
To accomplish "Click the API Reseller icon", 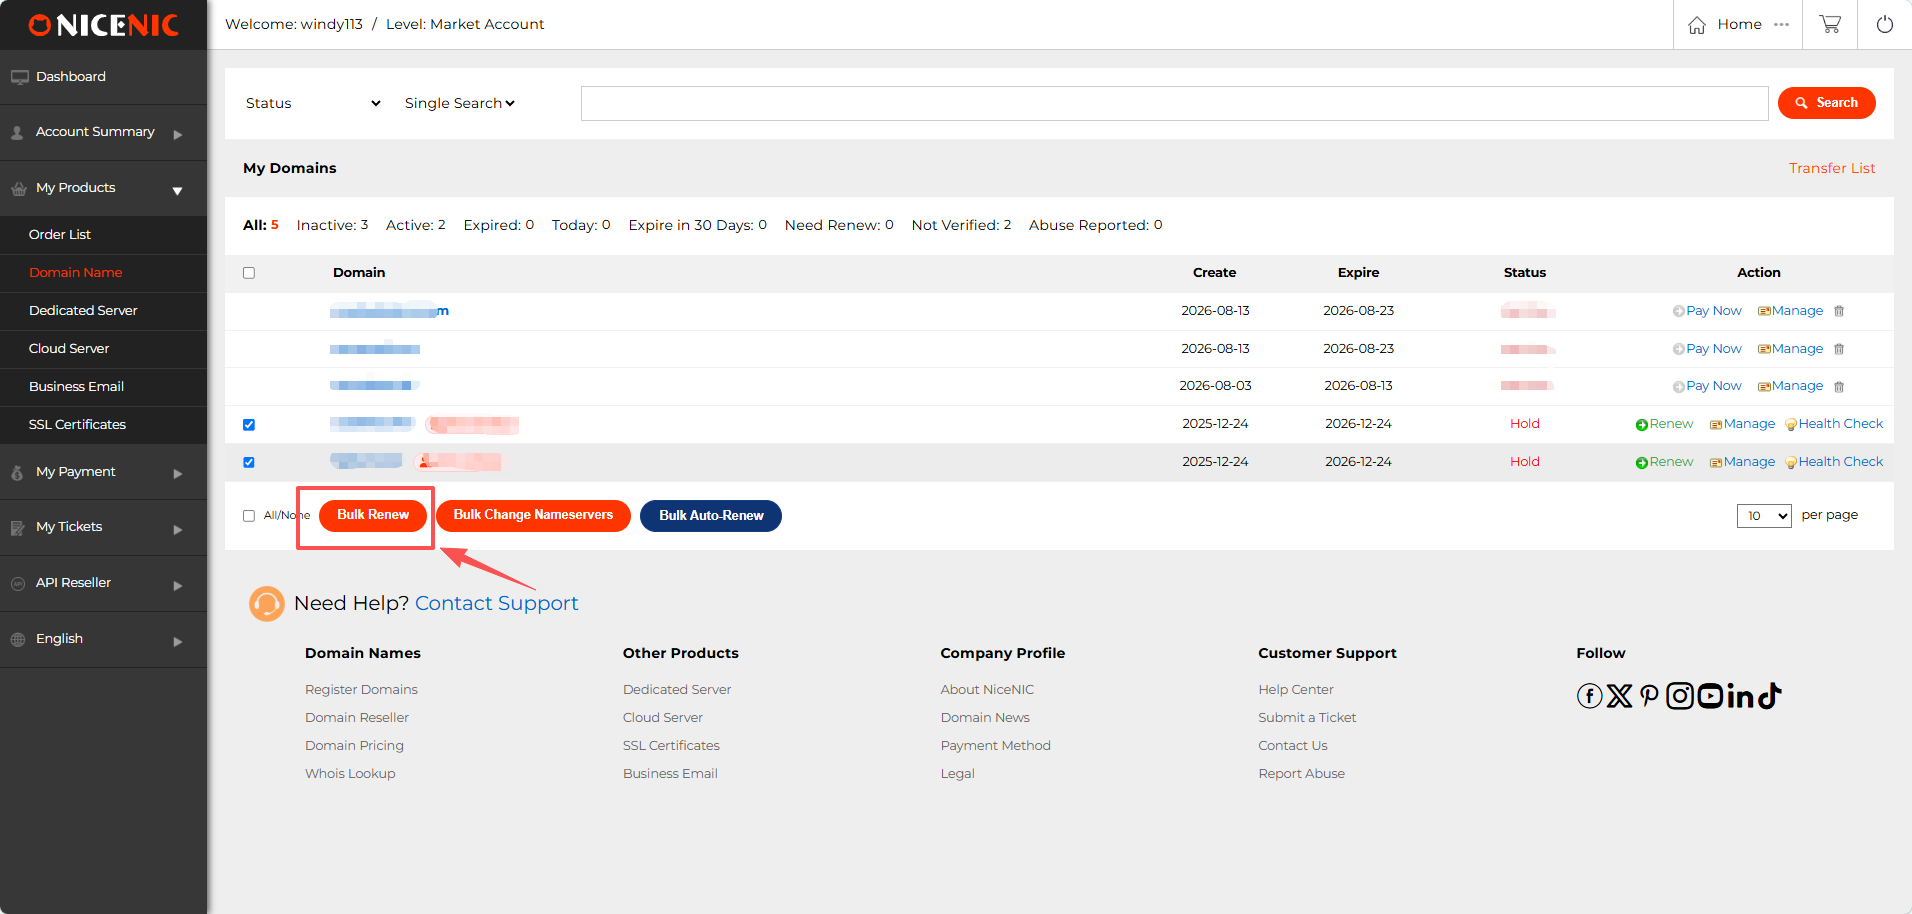I will coord(18,583).
